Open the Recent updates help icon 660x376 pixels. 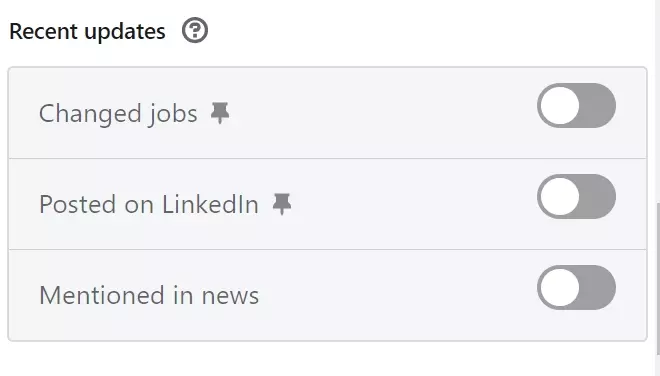pyautogui.click(x=194, y=30)
